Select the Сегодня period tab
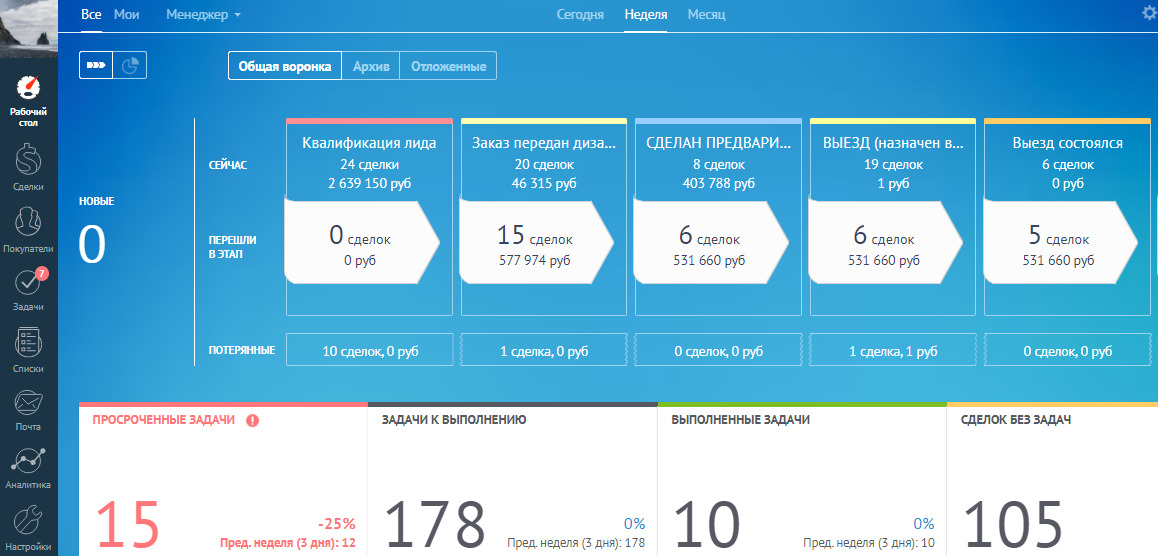The width and height of the screenshot is (1158, 556). tap(580, 15)
